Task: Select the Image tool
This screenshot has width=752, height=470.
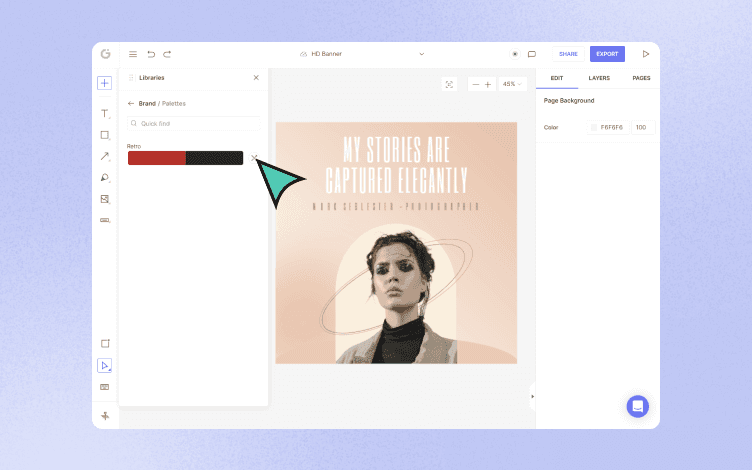Action: tap(105, 199)
